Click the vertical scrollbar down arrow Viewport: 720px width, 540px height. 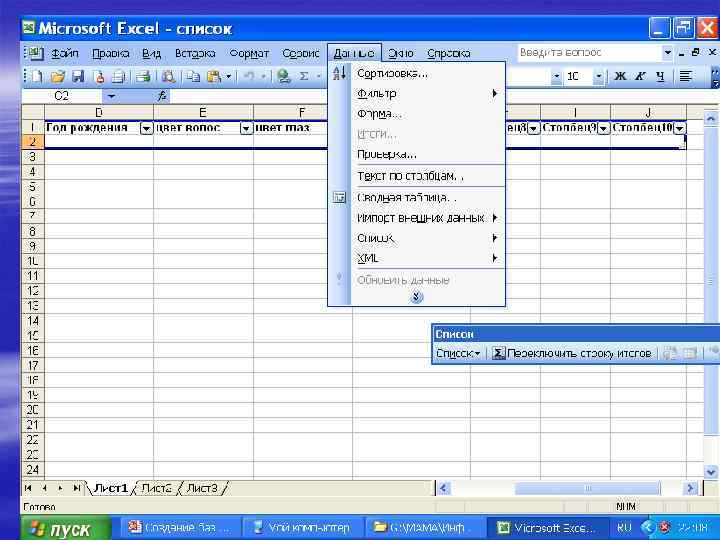pyautogui.click(x=711, y=472)
